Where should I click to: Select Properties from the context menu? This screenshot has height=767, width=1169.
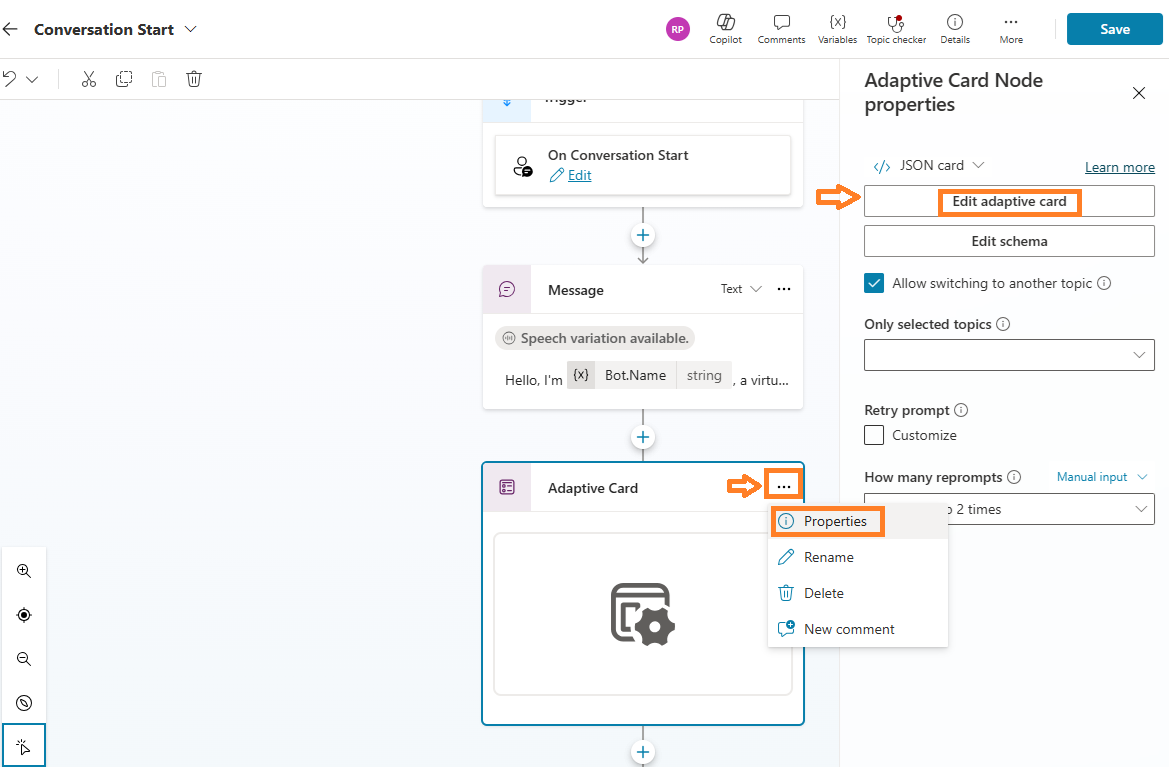coord(834,521)
